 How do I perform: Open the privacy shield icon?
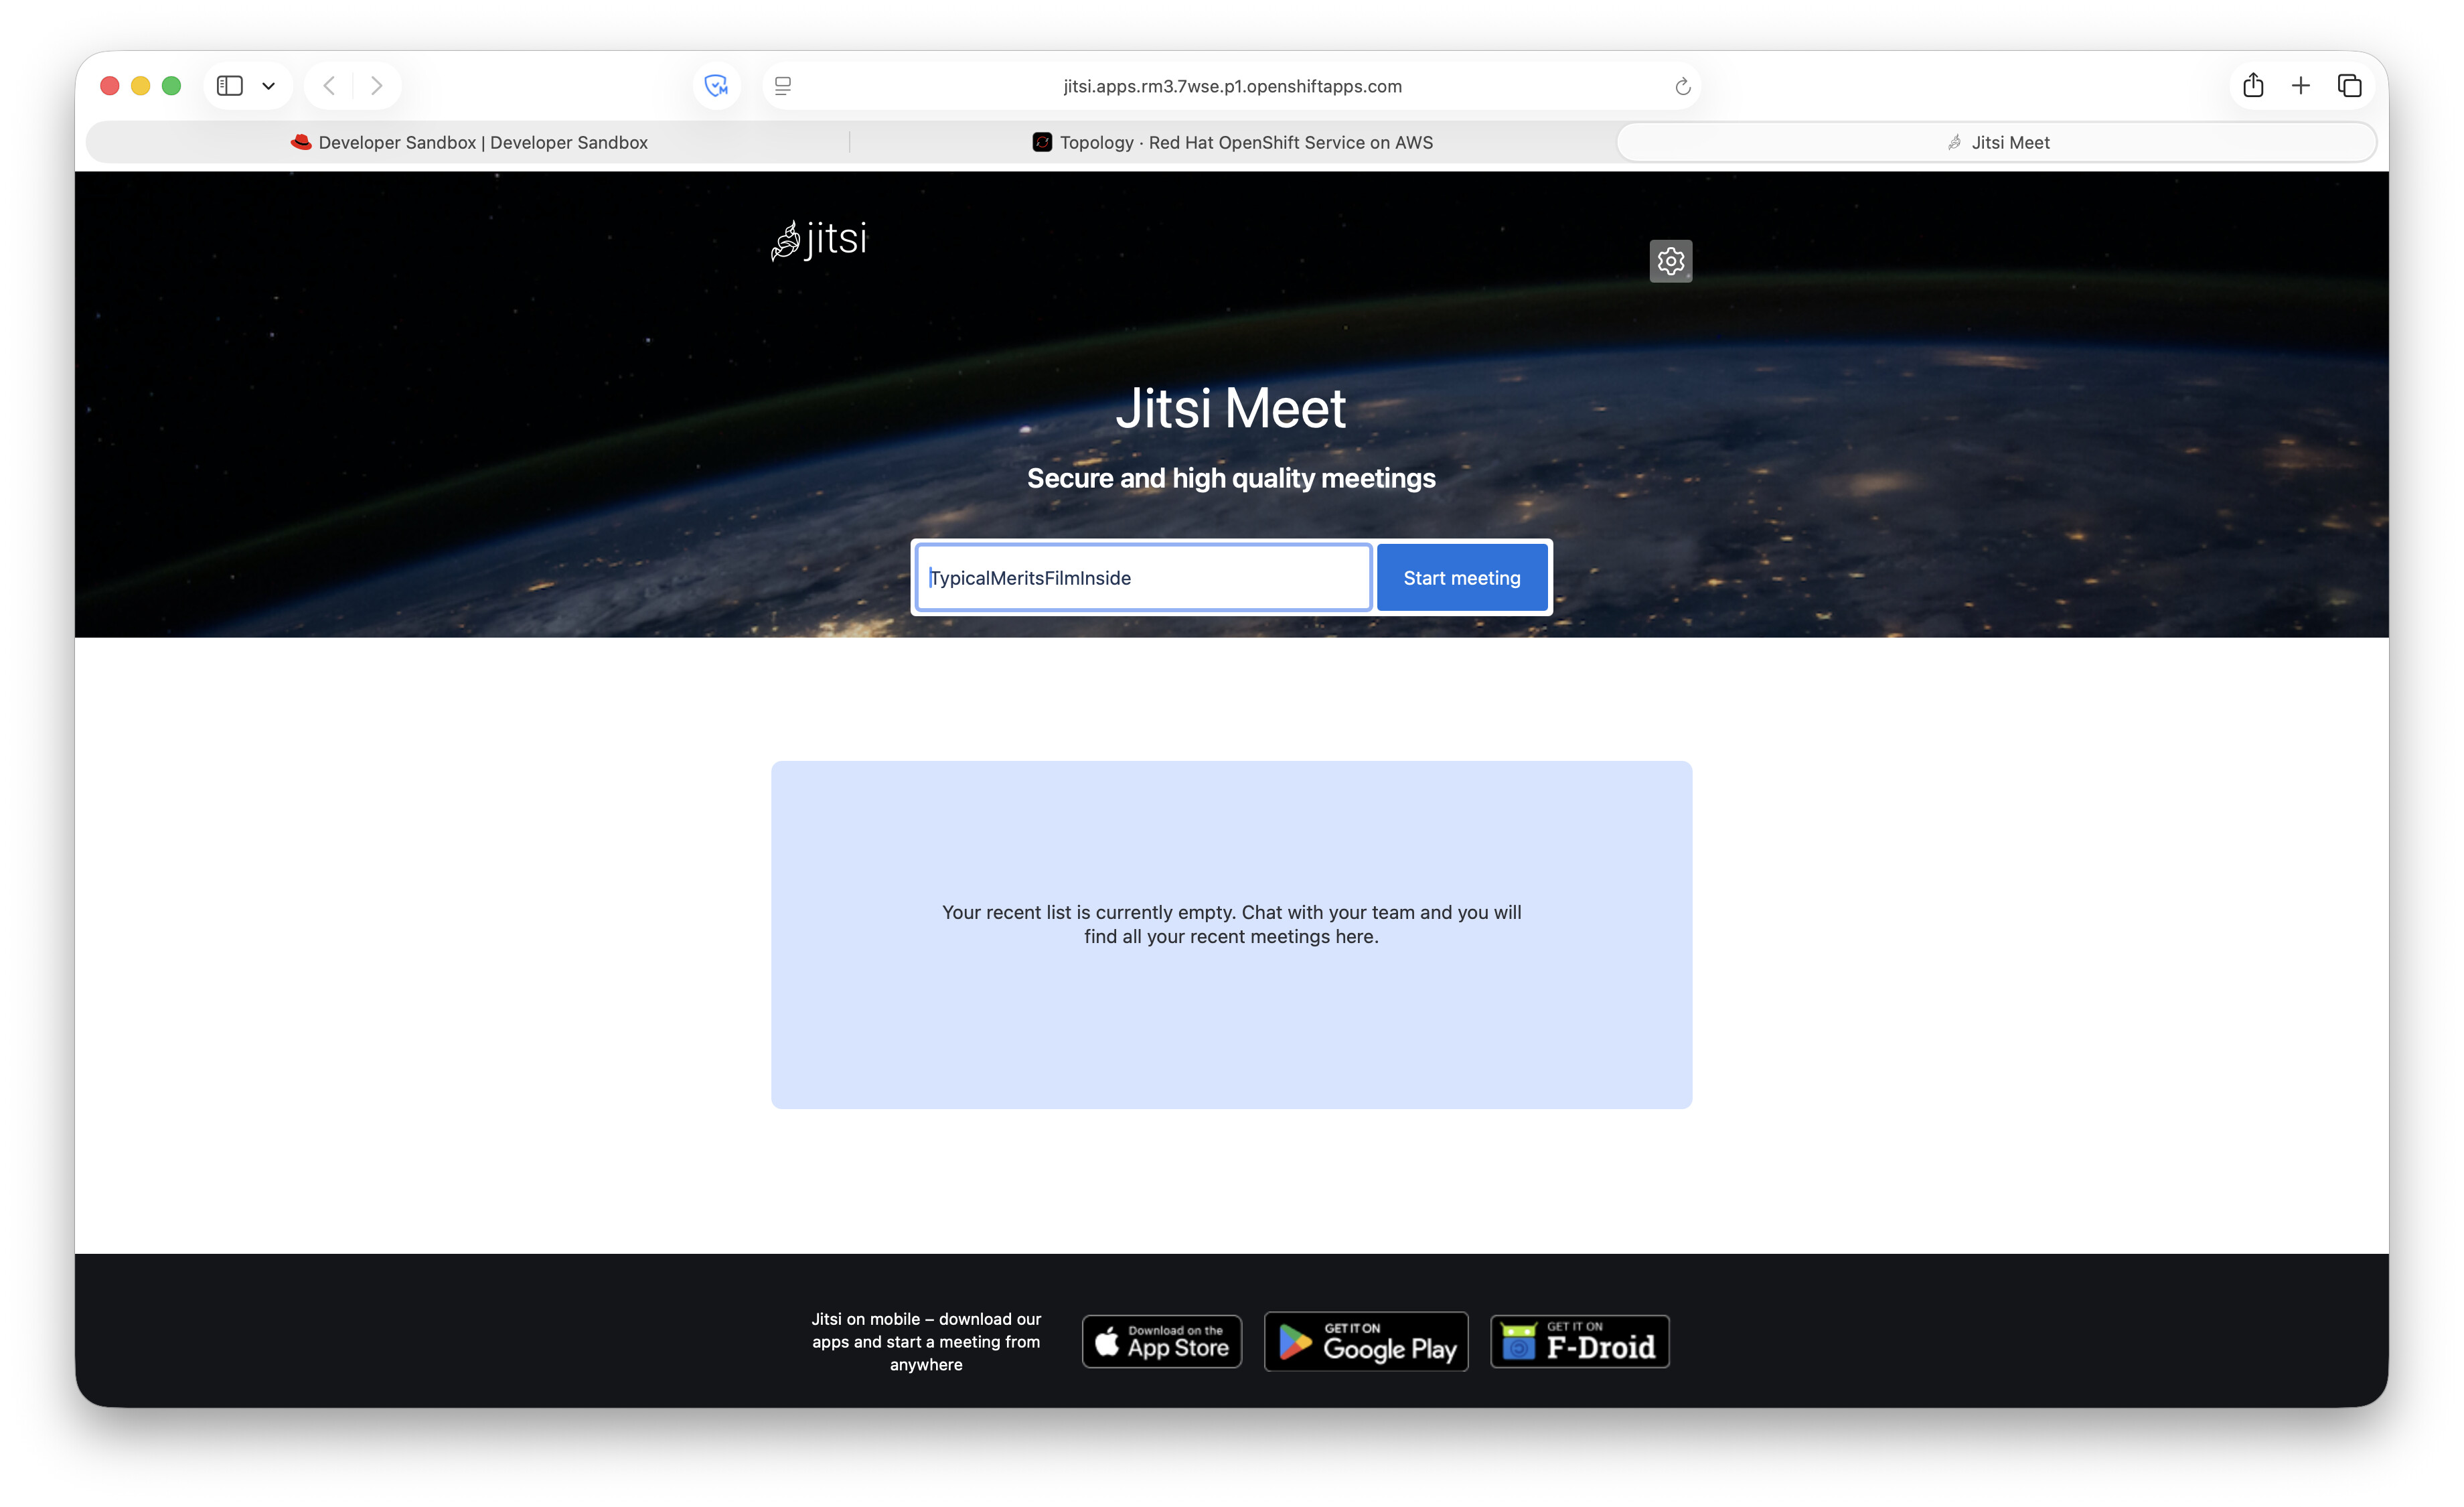(x=716, y=86)
